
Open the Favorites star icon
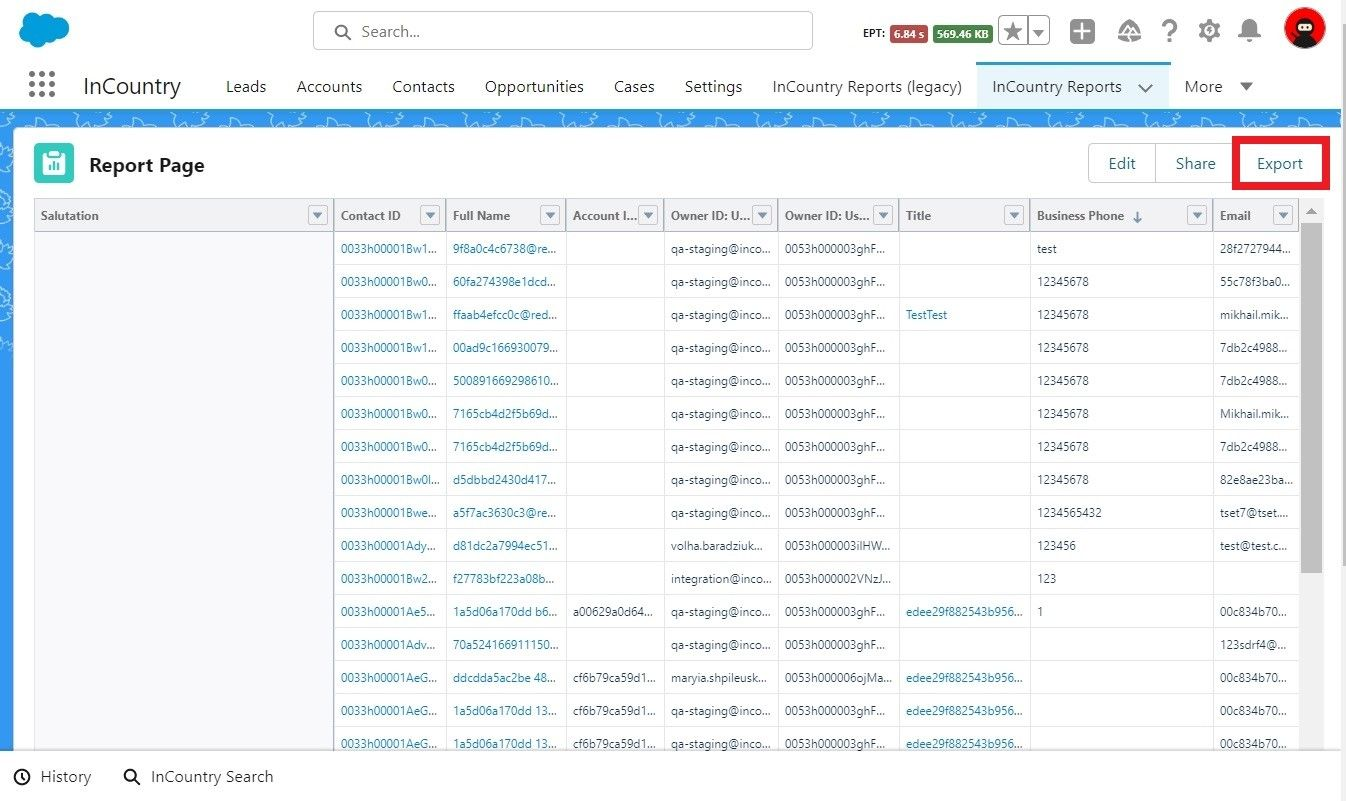click(1013, 32)
